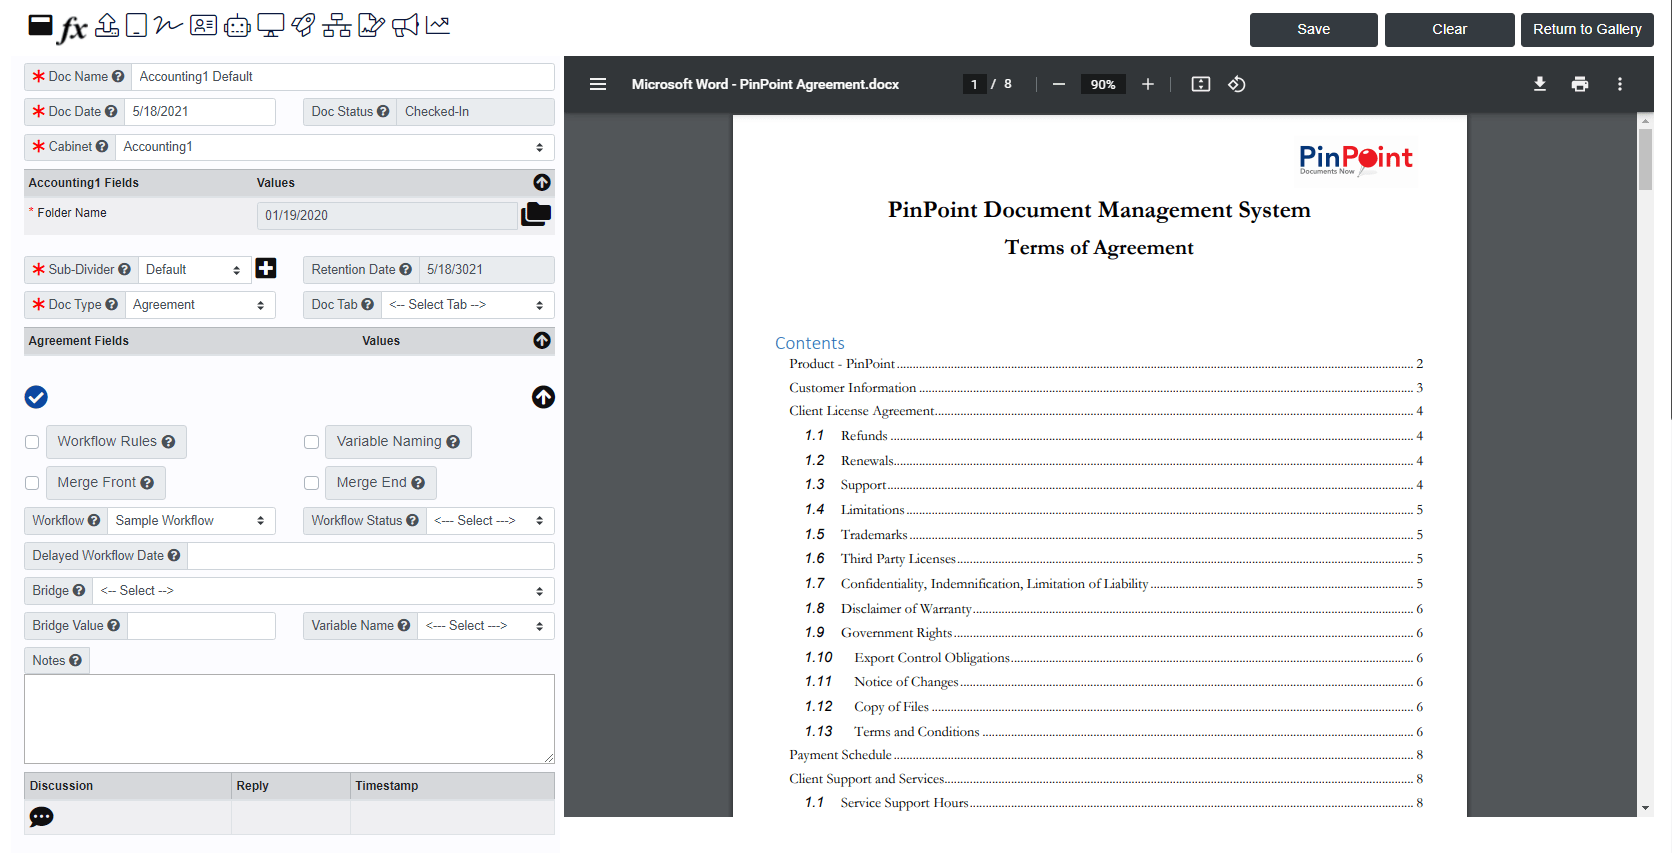
Task: Zoom in the PDF with plus icon
Action: (1148, 84)
